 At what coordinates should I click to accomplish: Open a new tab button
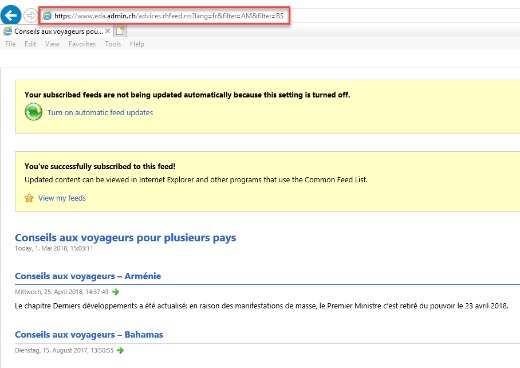[120, 31]
